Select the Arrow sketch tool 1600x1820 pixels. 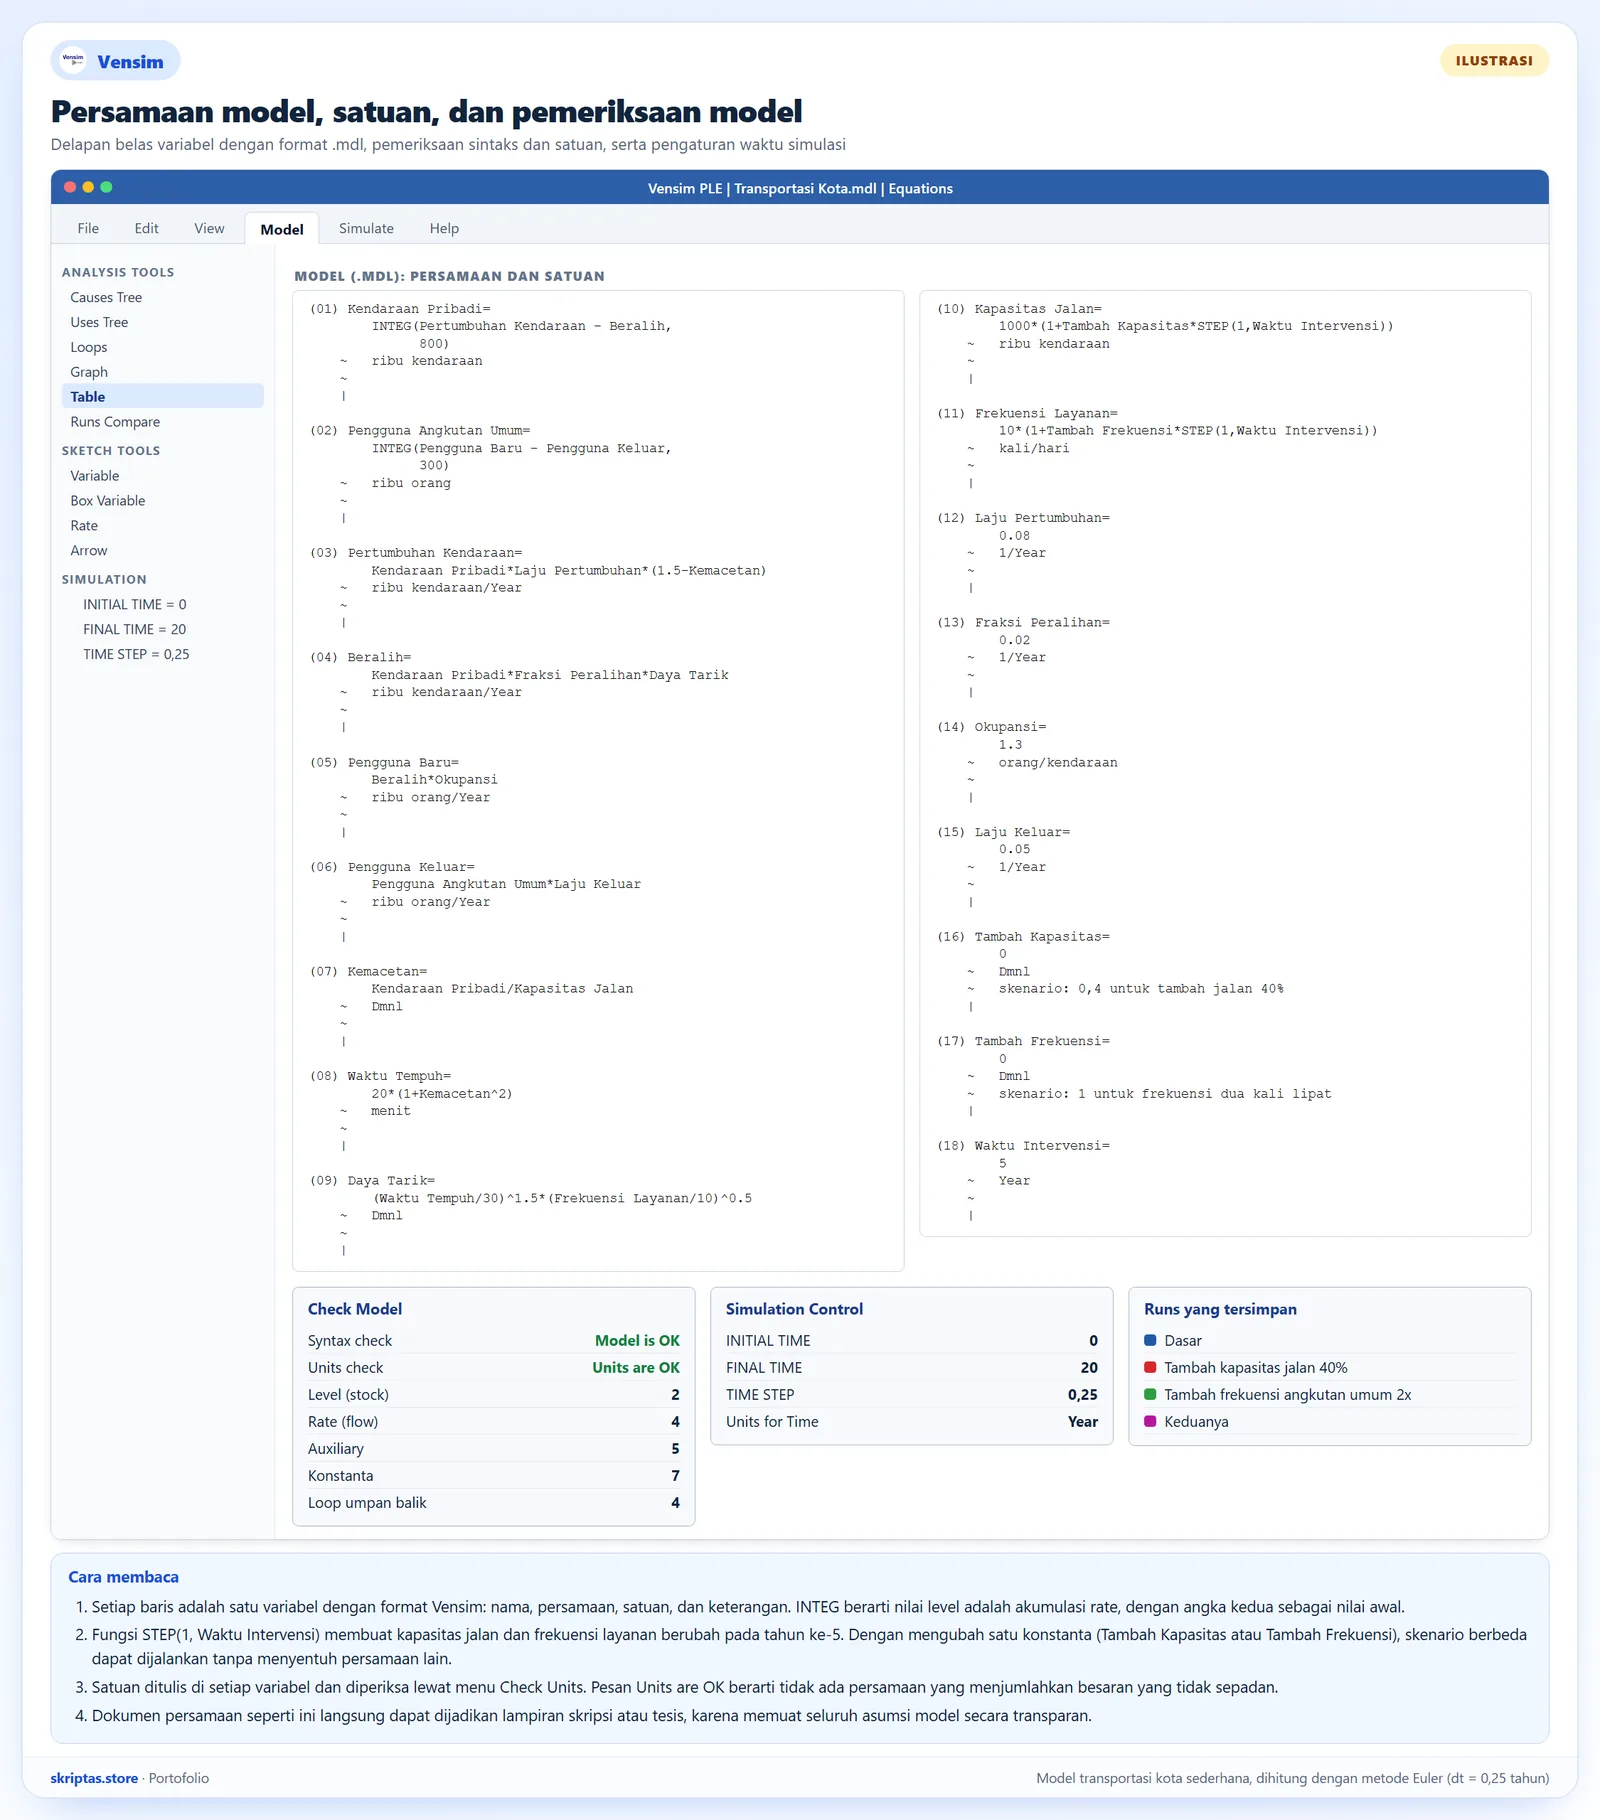pos(162,551)
